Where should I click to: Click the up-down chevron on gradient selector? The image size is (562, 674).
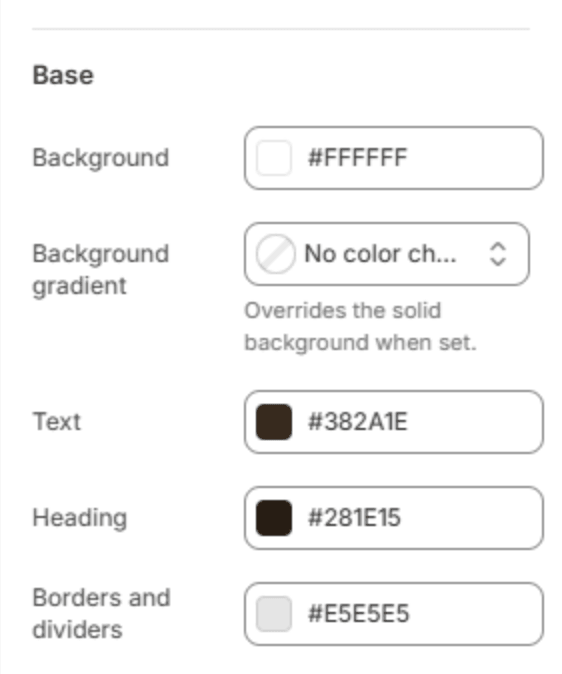[x=498, y=254]
